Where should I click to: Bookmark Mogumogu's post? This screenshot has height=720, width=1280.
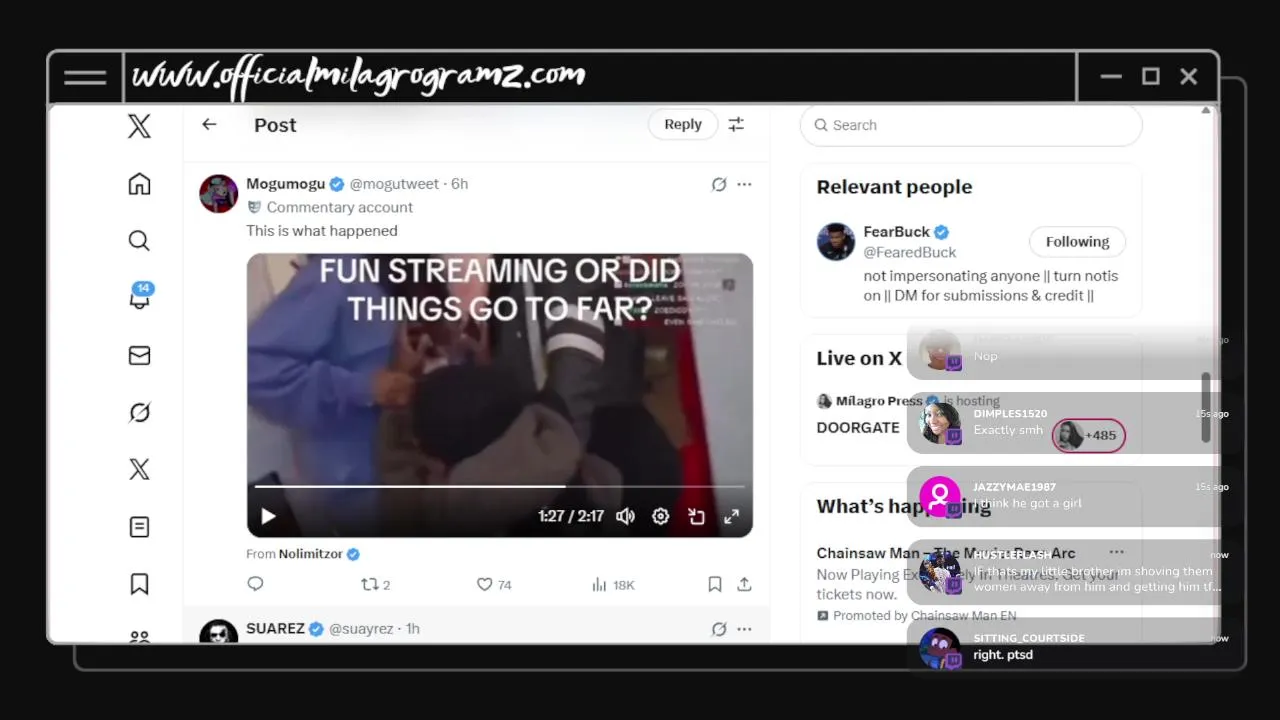tap(715, 584)
